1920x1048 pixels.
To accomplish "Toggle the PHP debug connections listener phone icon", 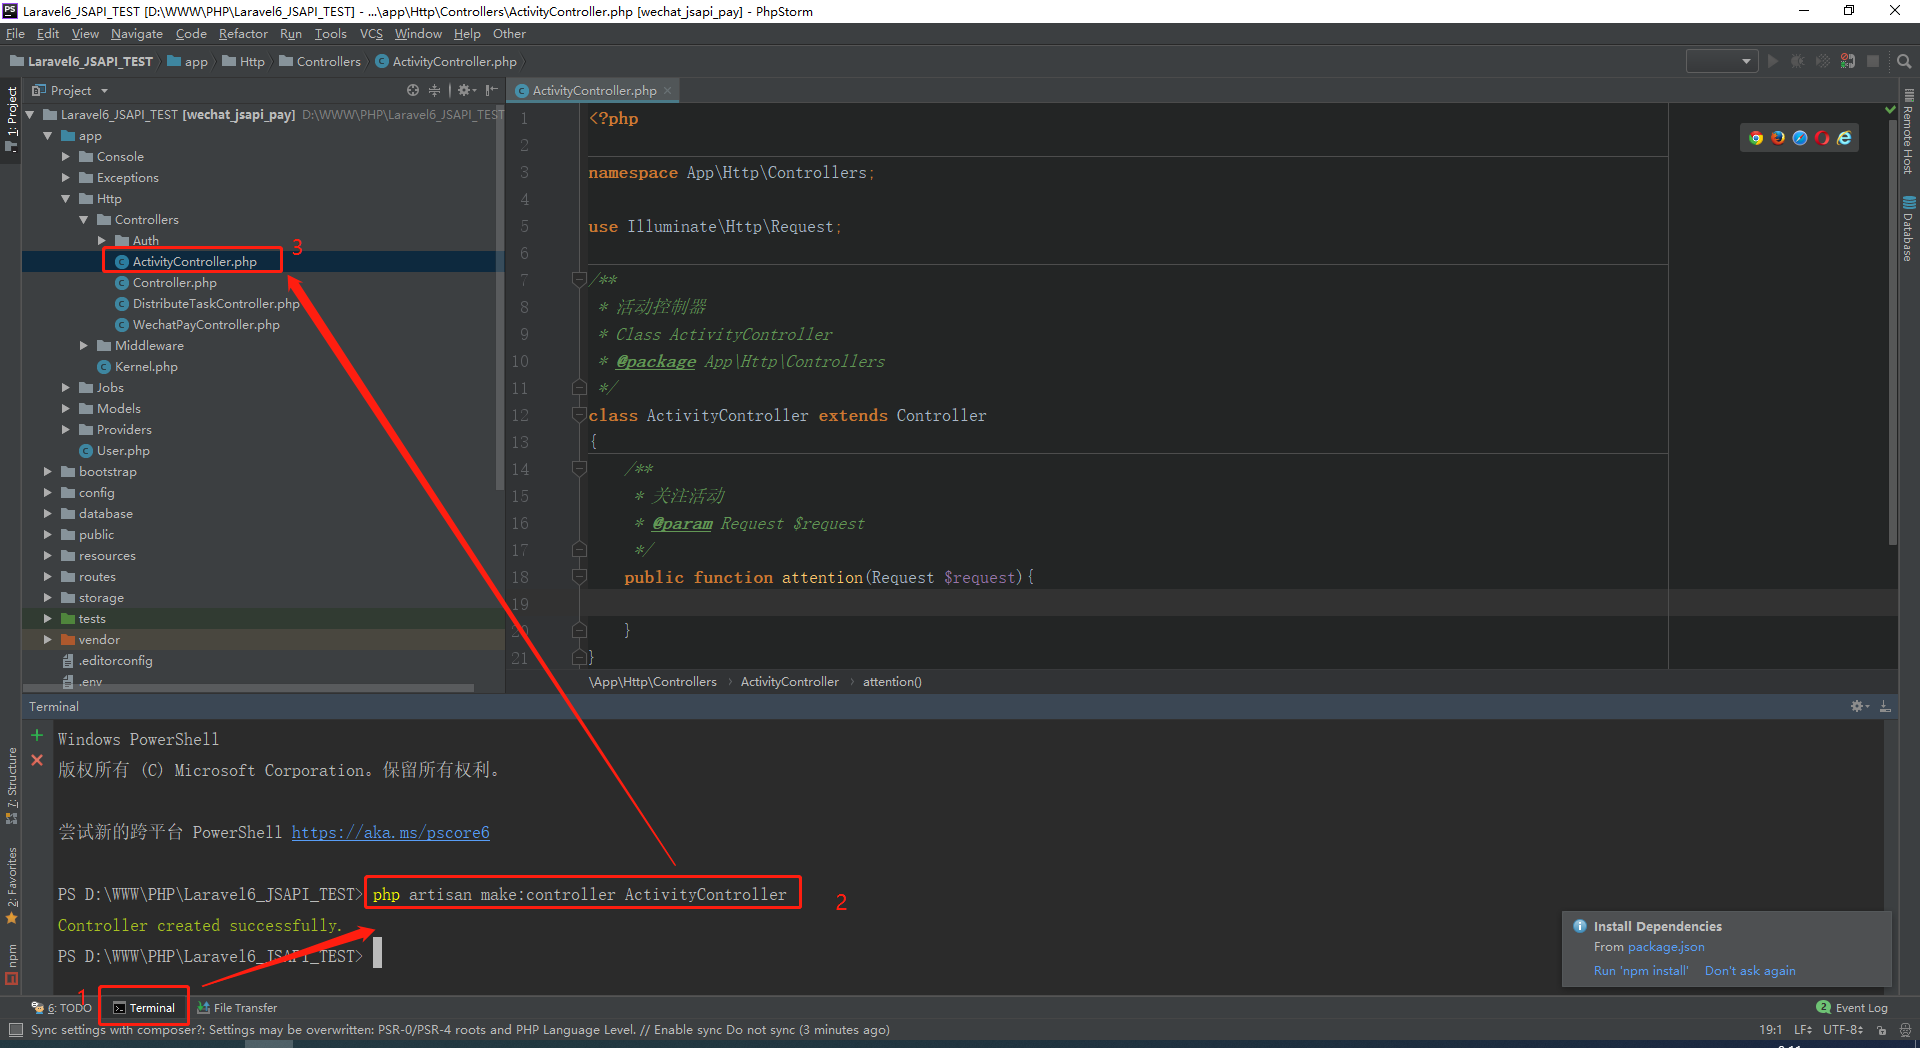I will point(1847,61).
